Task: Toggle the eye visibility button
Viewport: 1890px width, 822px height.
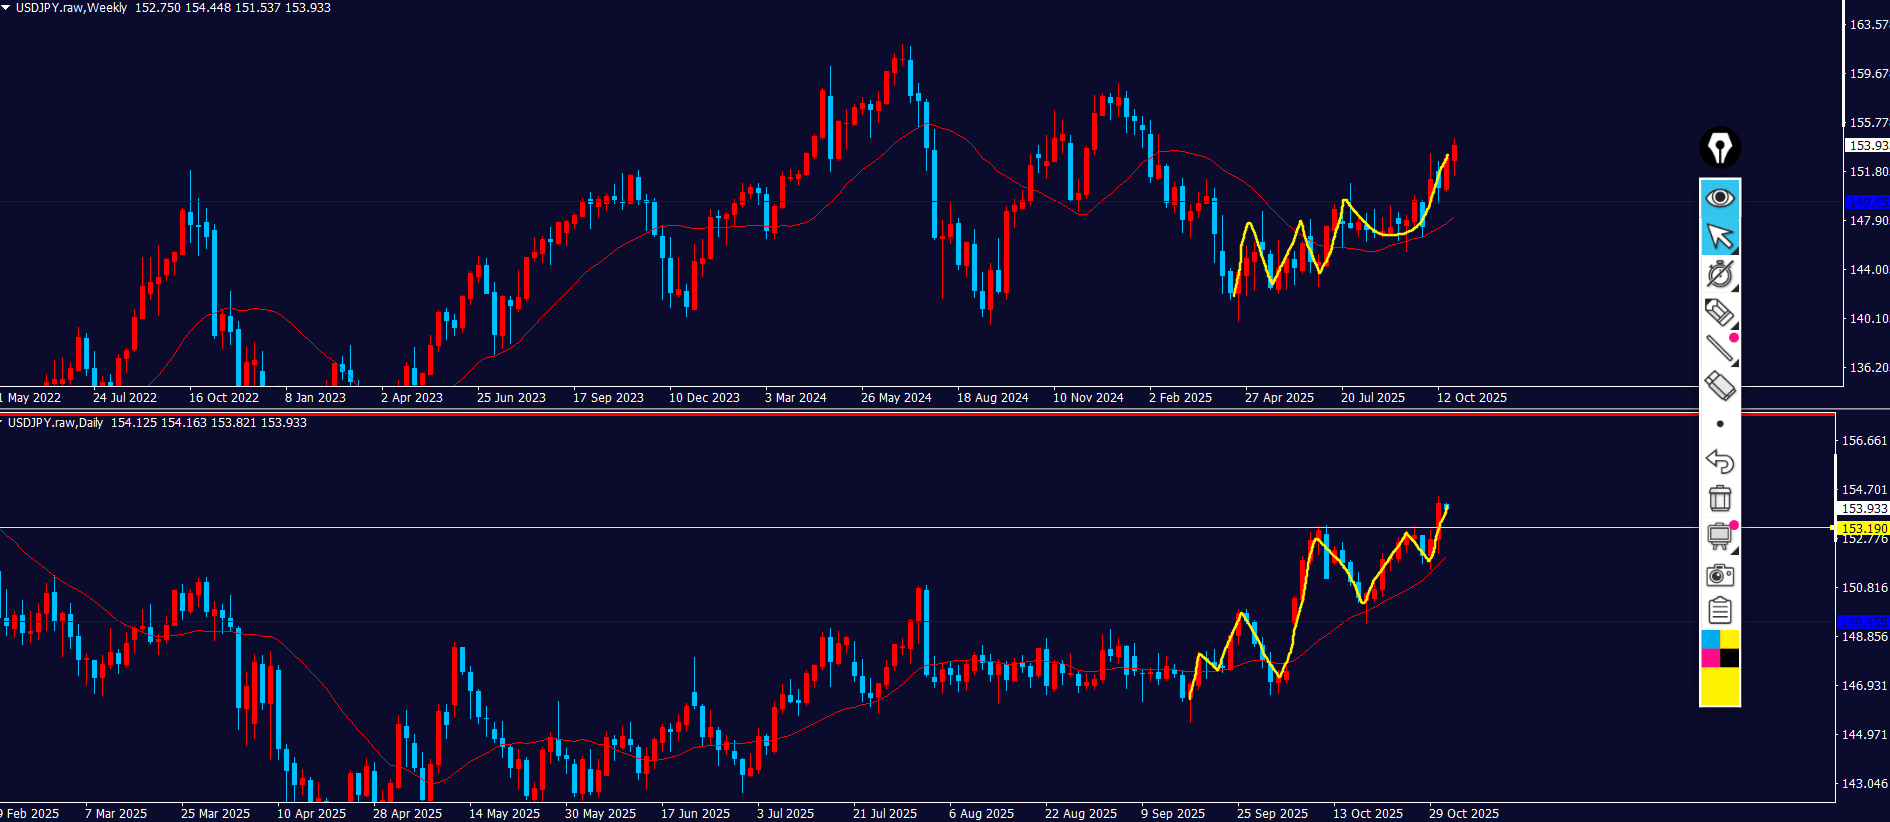Action: 1719,198
